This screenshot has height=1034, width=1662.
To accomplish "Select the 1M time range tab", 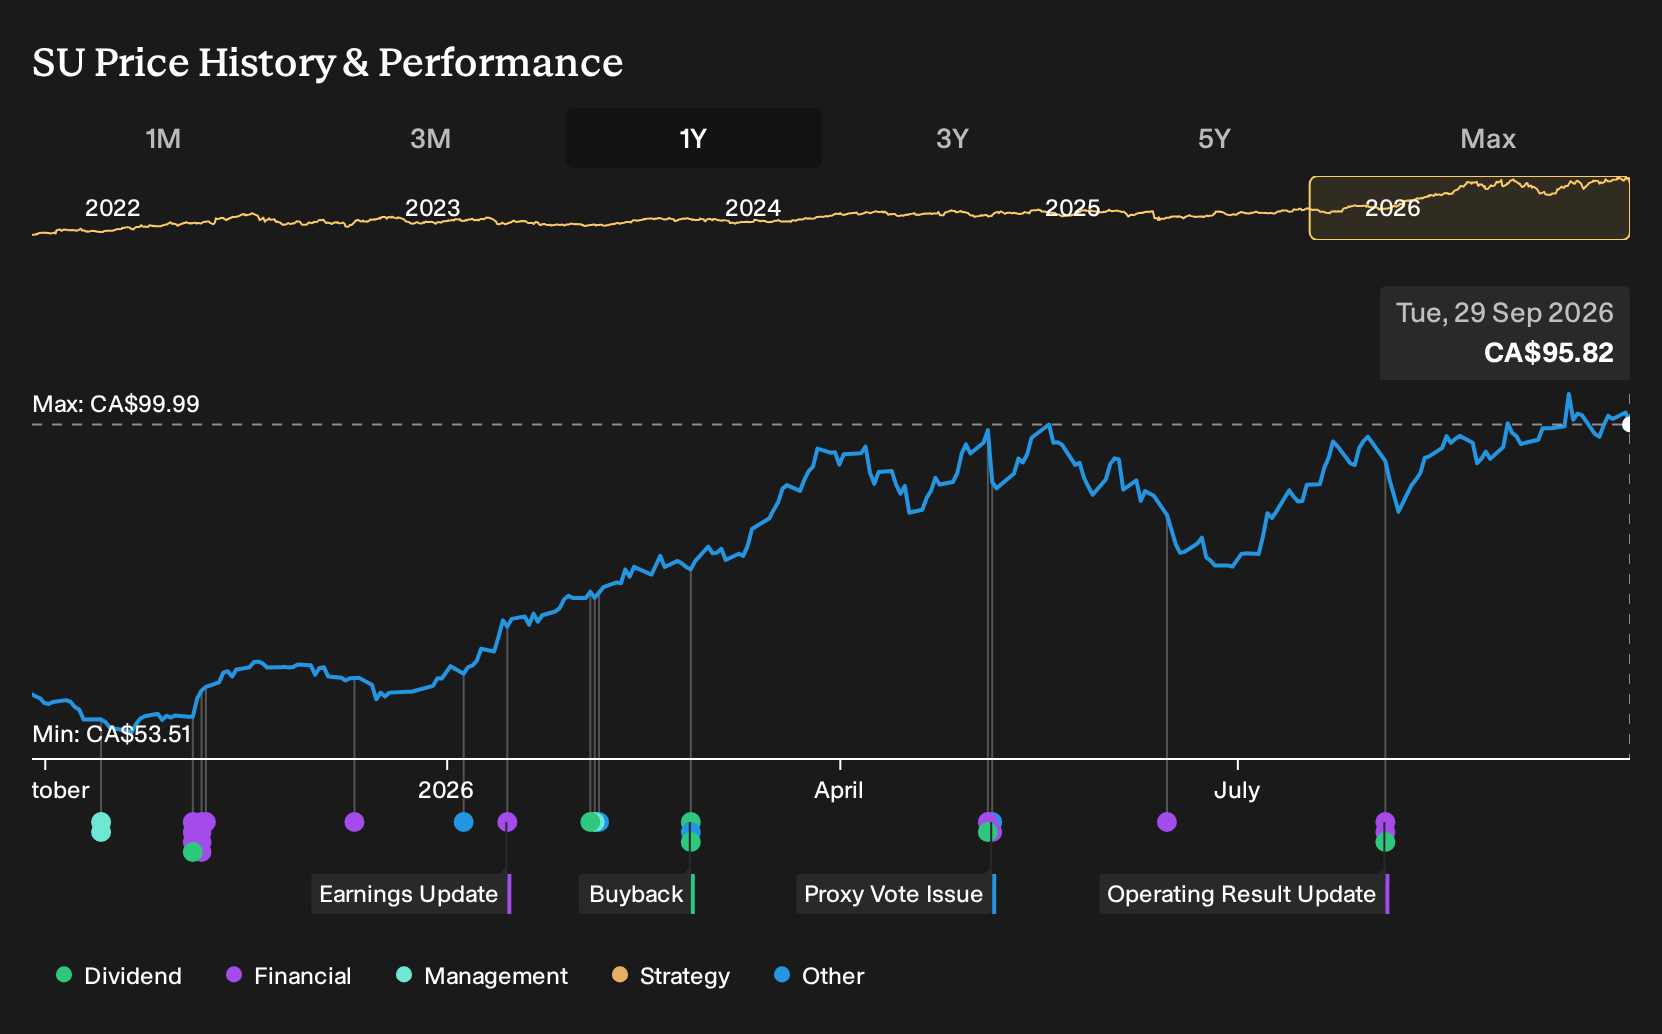I will [x=163, y=138].
